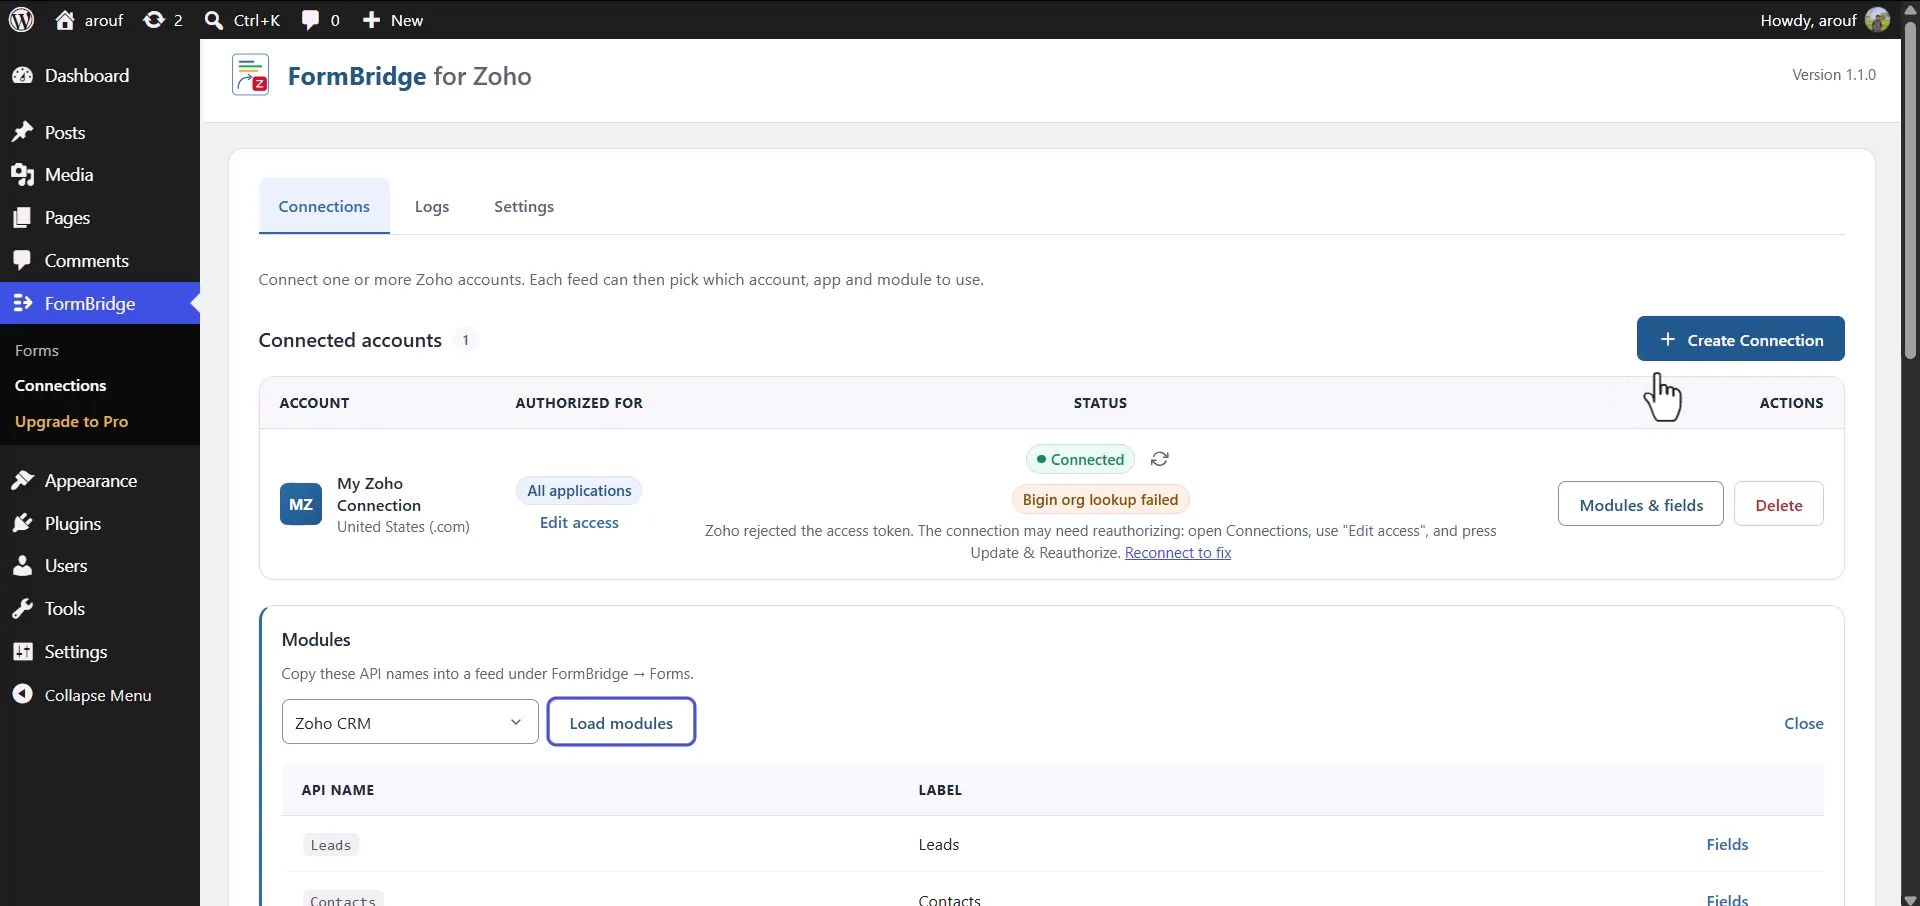Click the Plugins plug icon
Viewport: 1920px width, 906px height.
(22, 524)
